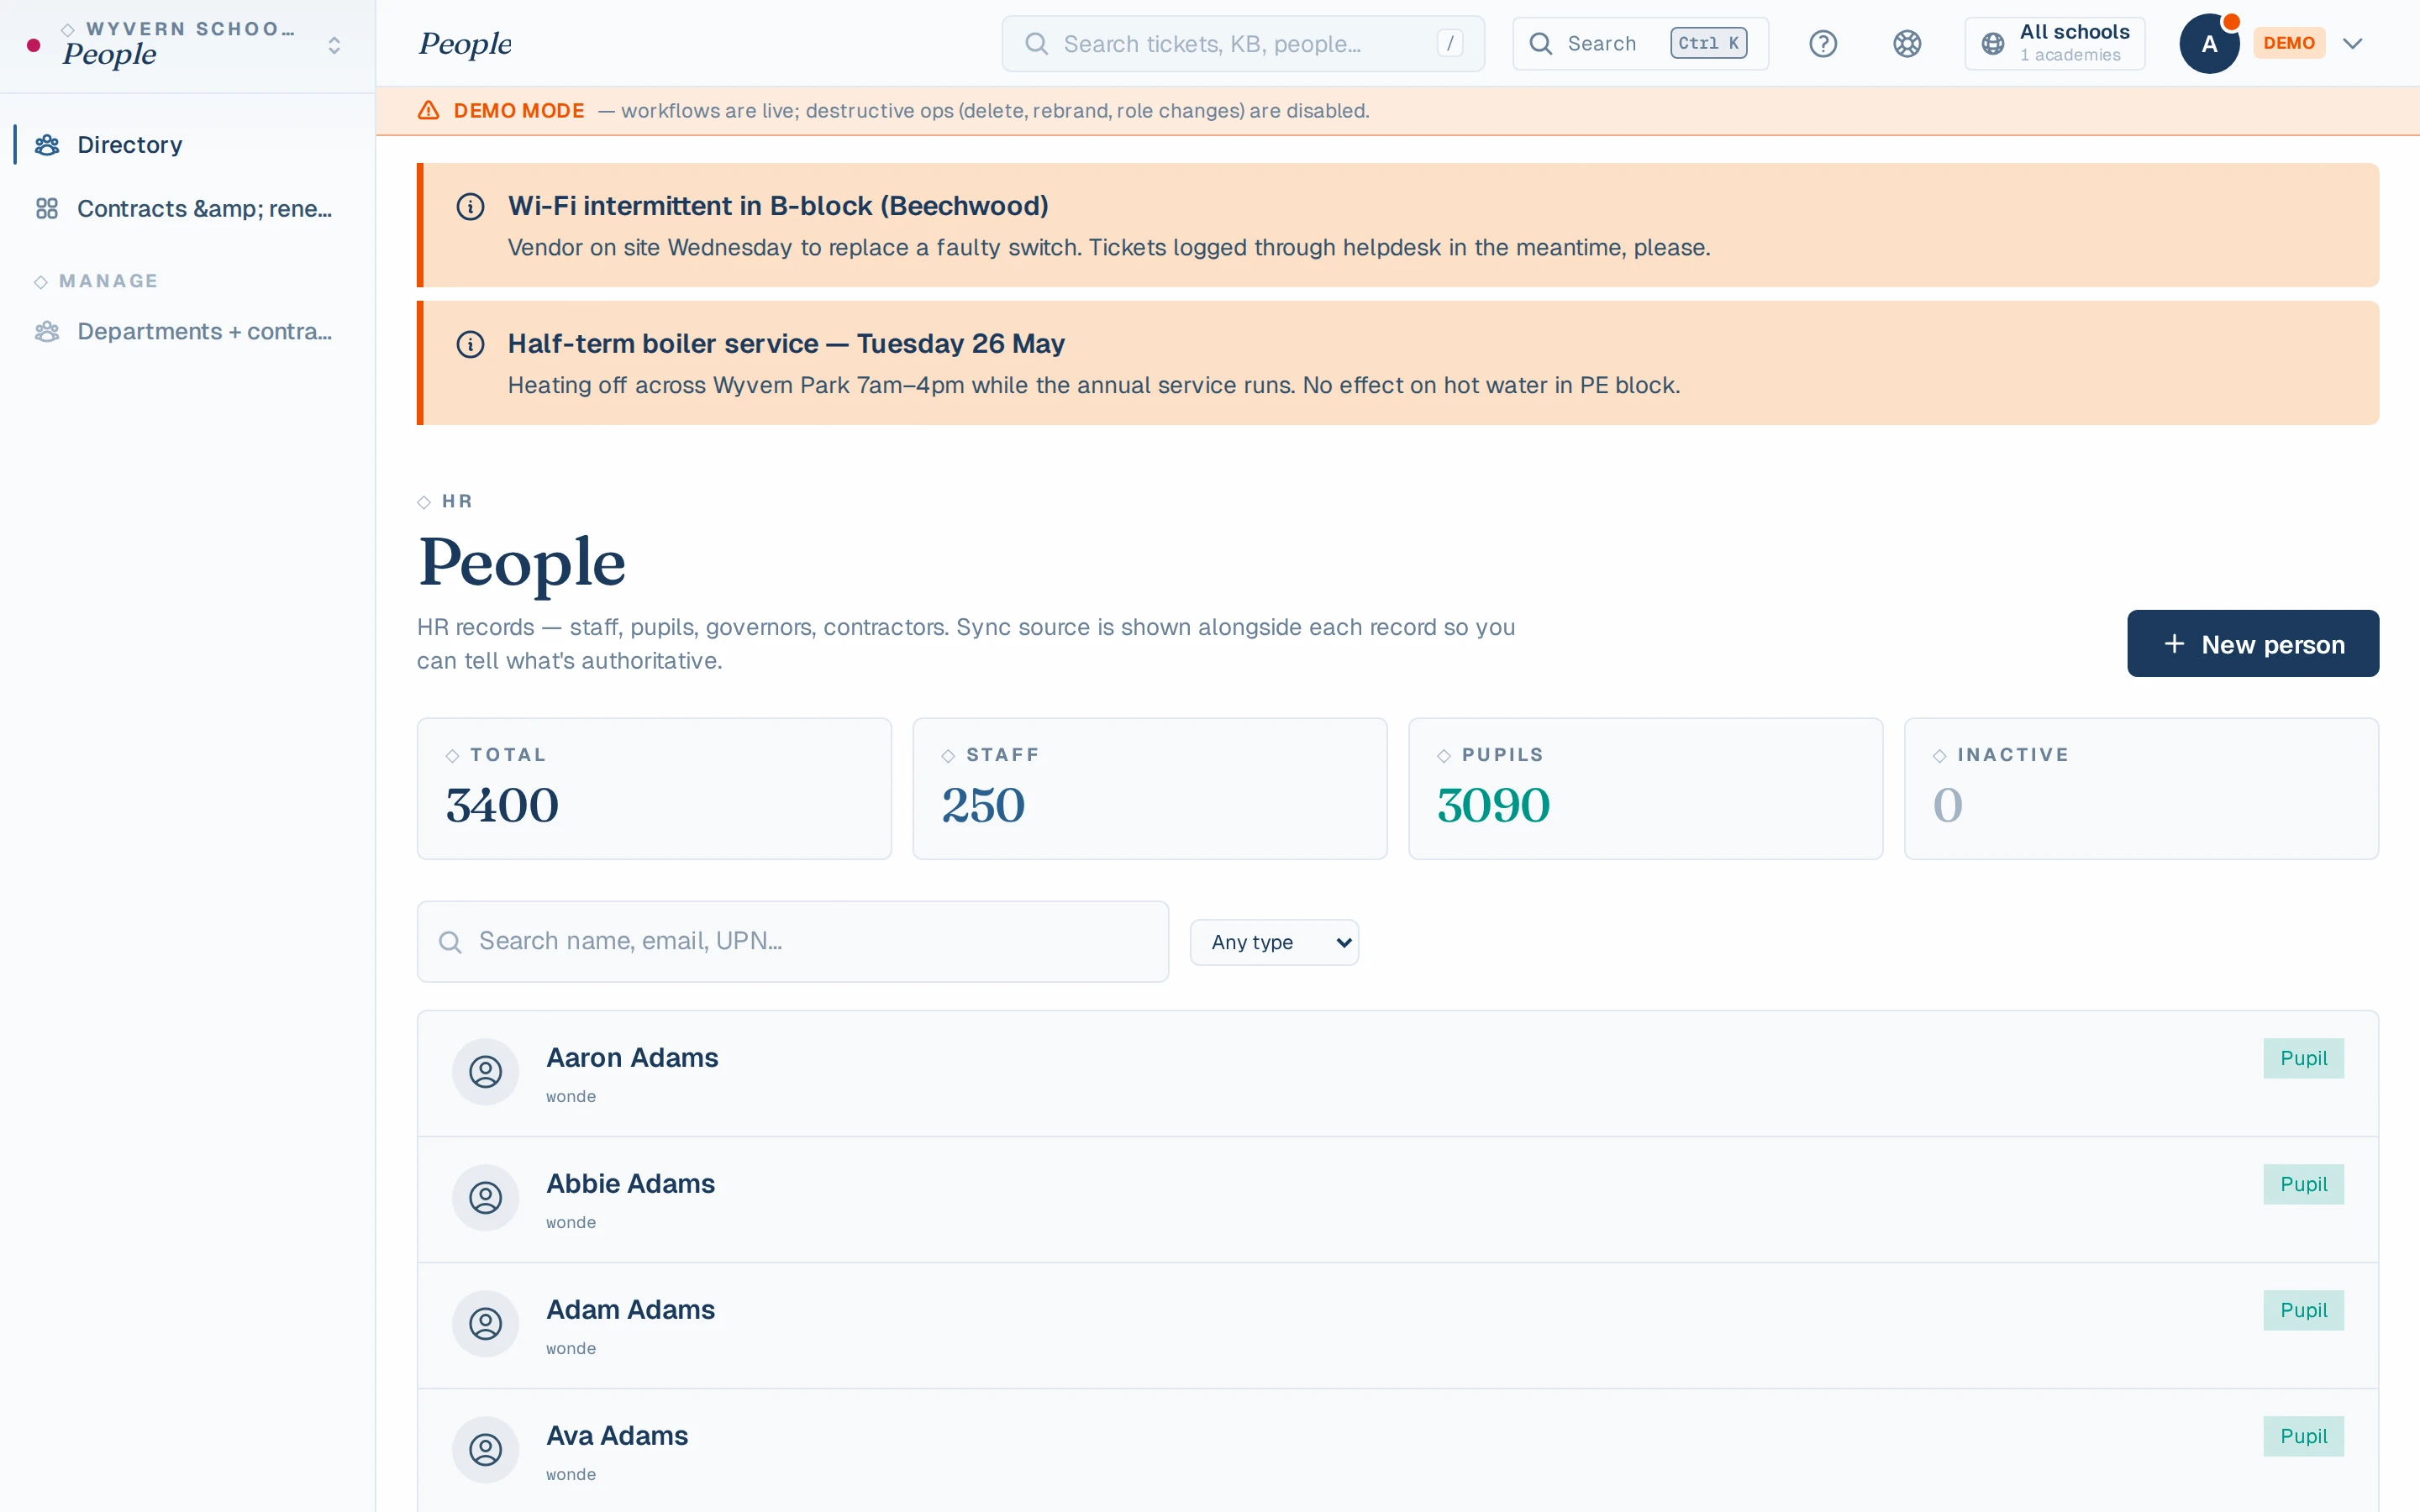Click Aaron Adams avatar icon
This screenshot has height=1512, width=2420.
486,1072
